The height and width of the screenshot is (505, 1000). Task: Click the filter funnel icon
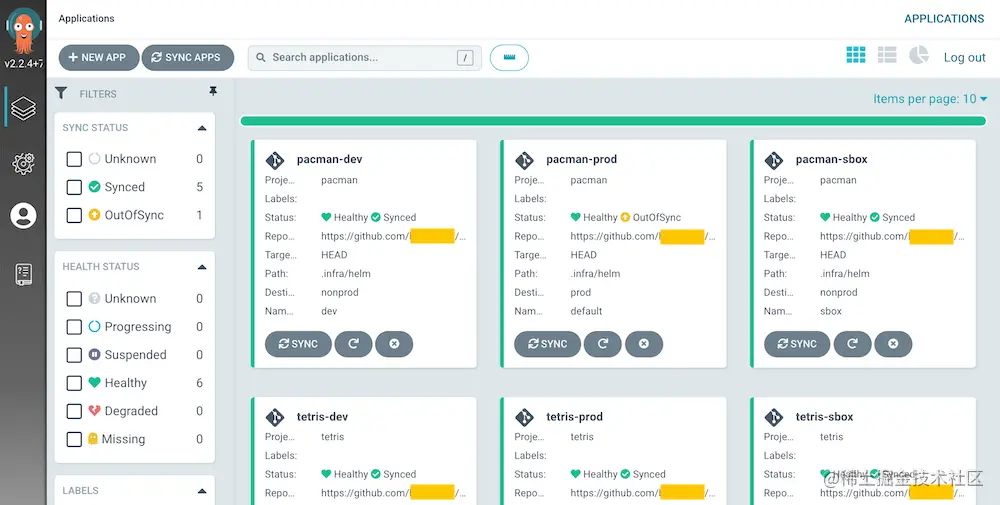(x=61, y=93)
